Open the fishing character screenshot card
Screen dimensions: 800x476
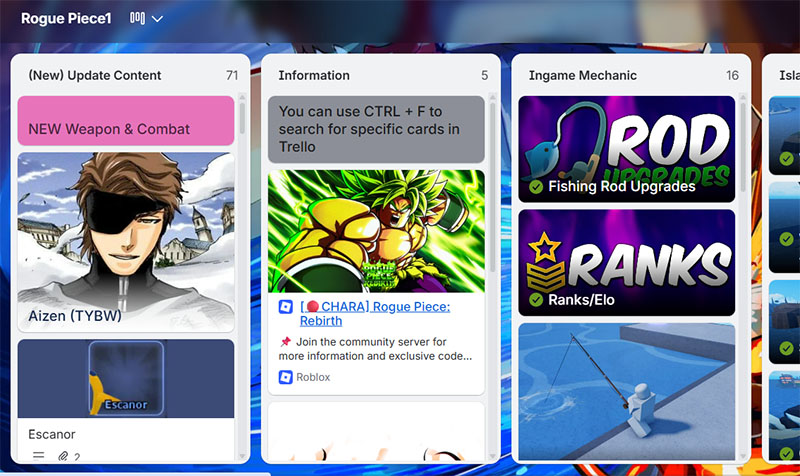coord(627,391)
